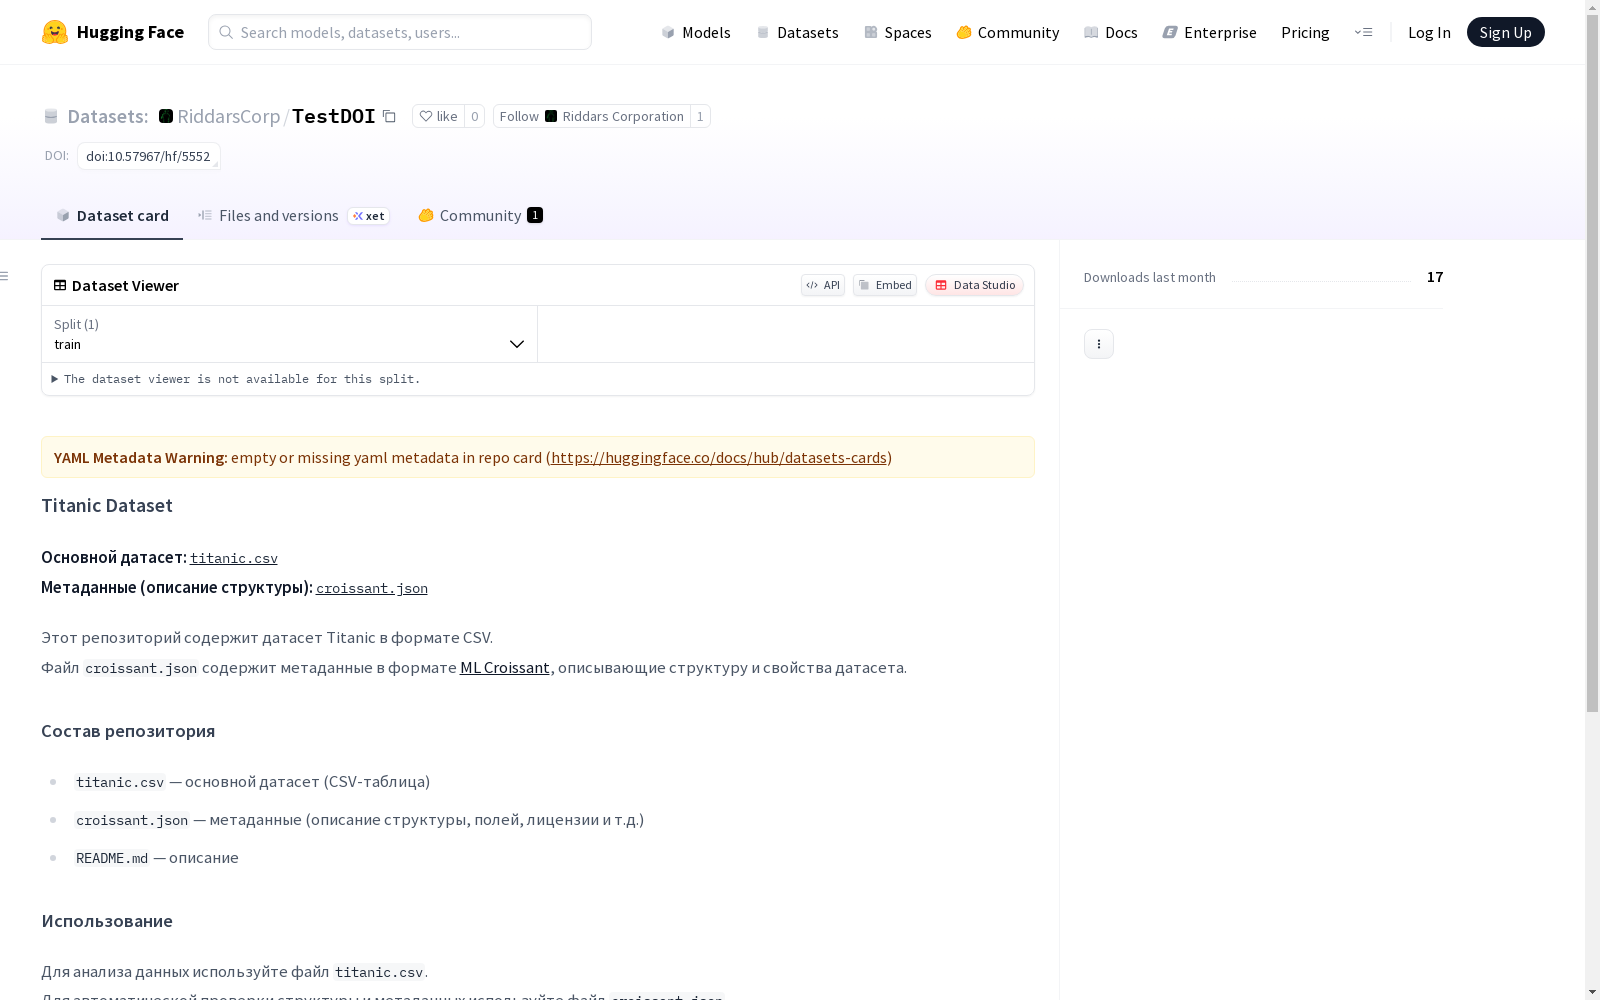Click the heart like icon
This screenshot has width=1600, height=1000.
click(426, 116)
